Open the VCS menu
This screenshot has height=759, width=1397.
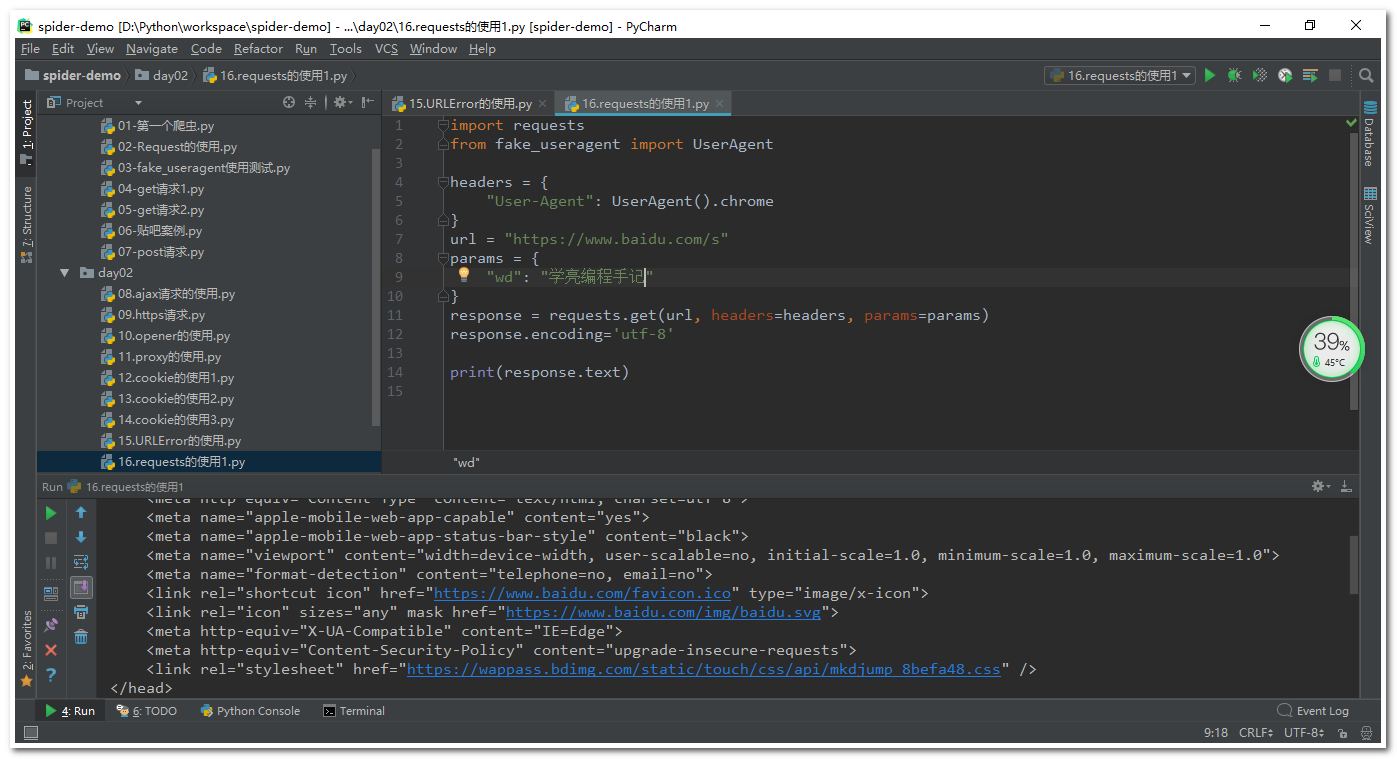click(x=386, y=49)
